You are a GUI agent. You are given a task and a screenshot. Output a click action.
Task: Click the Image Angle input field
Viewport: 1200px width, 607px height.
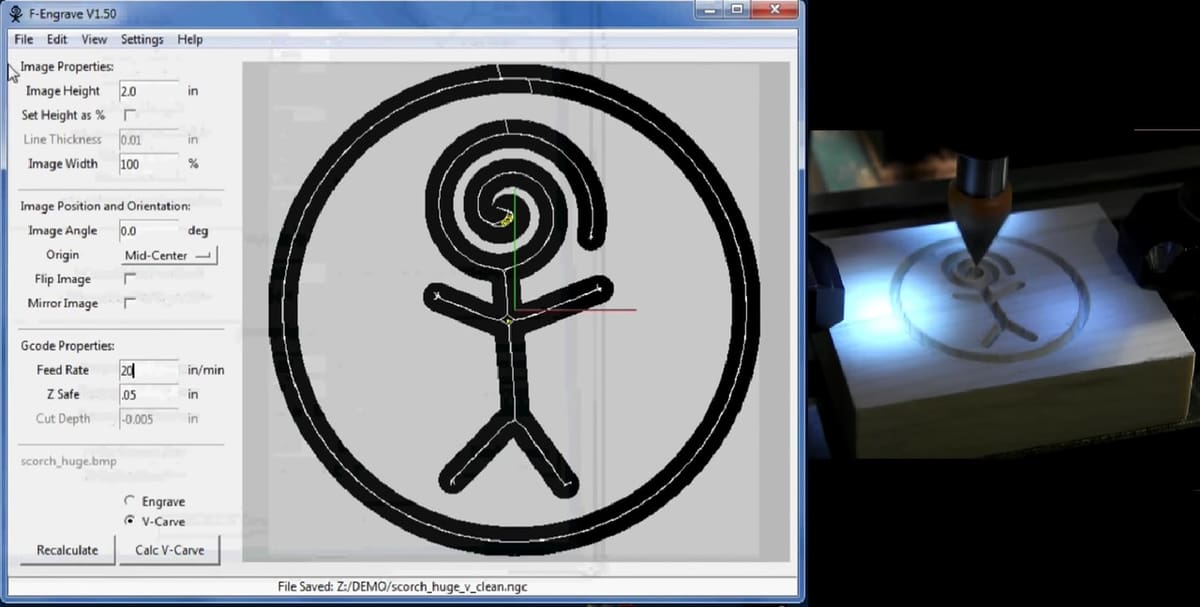pos(148,231)
